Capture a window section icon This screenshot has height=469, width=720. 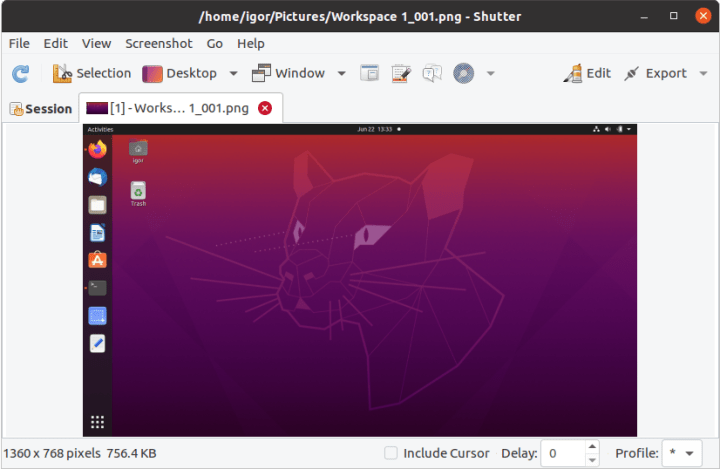point(370,73)
